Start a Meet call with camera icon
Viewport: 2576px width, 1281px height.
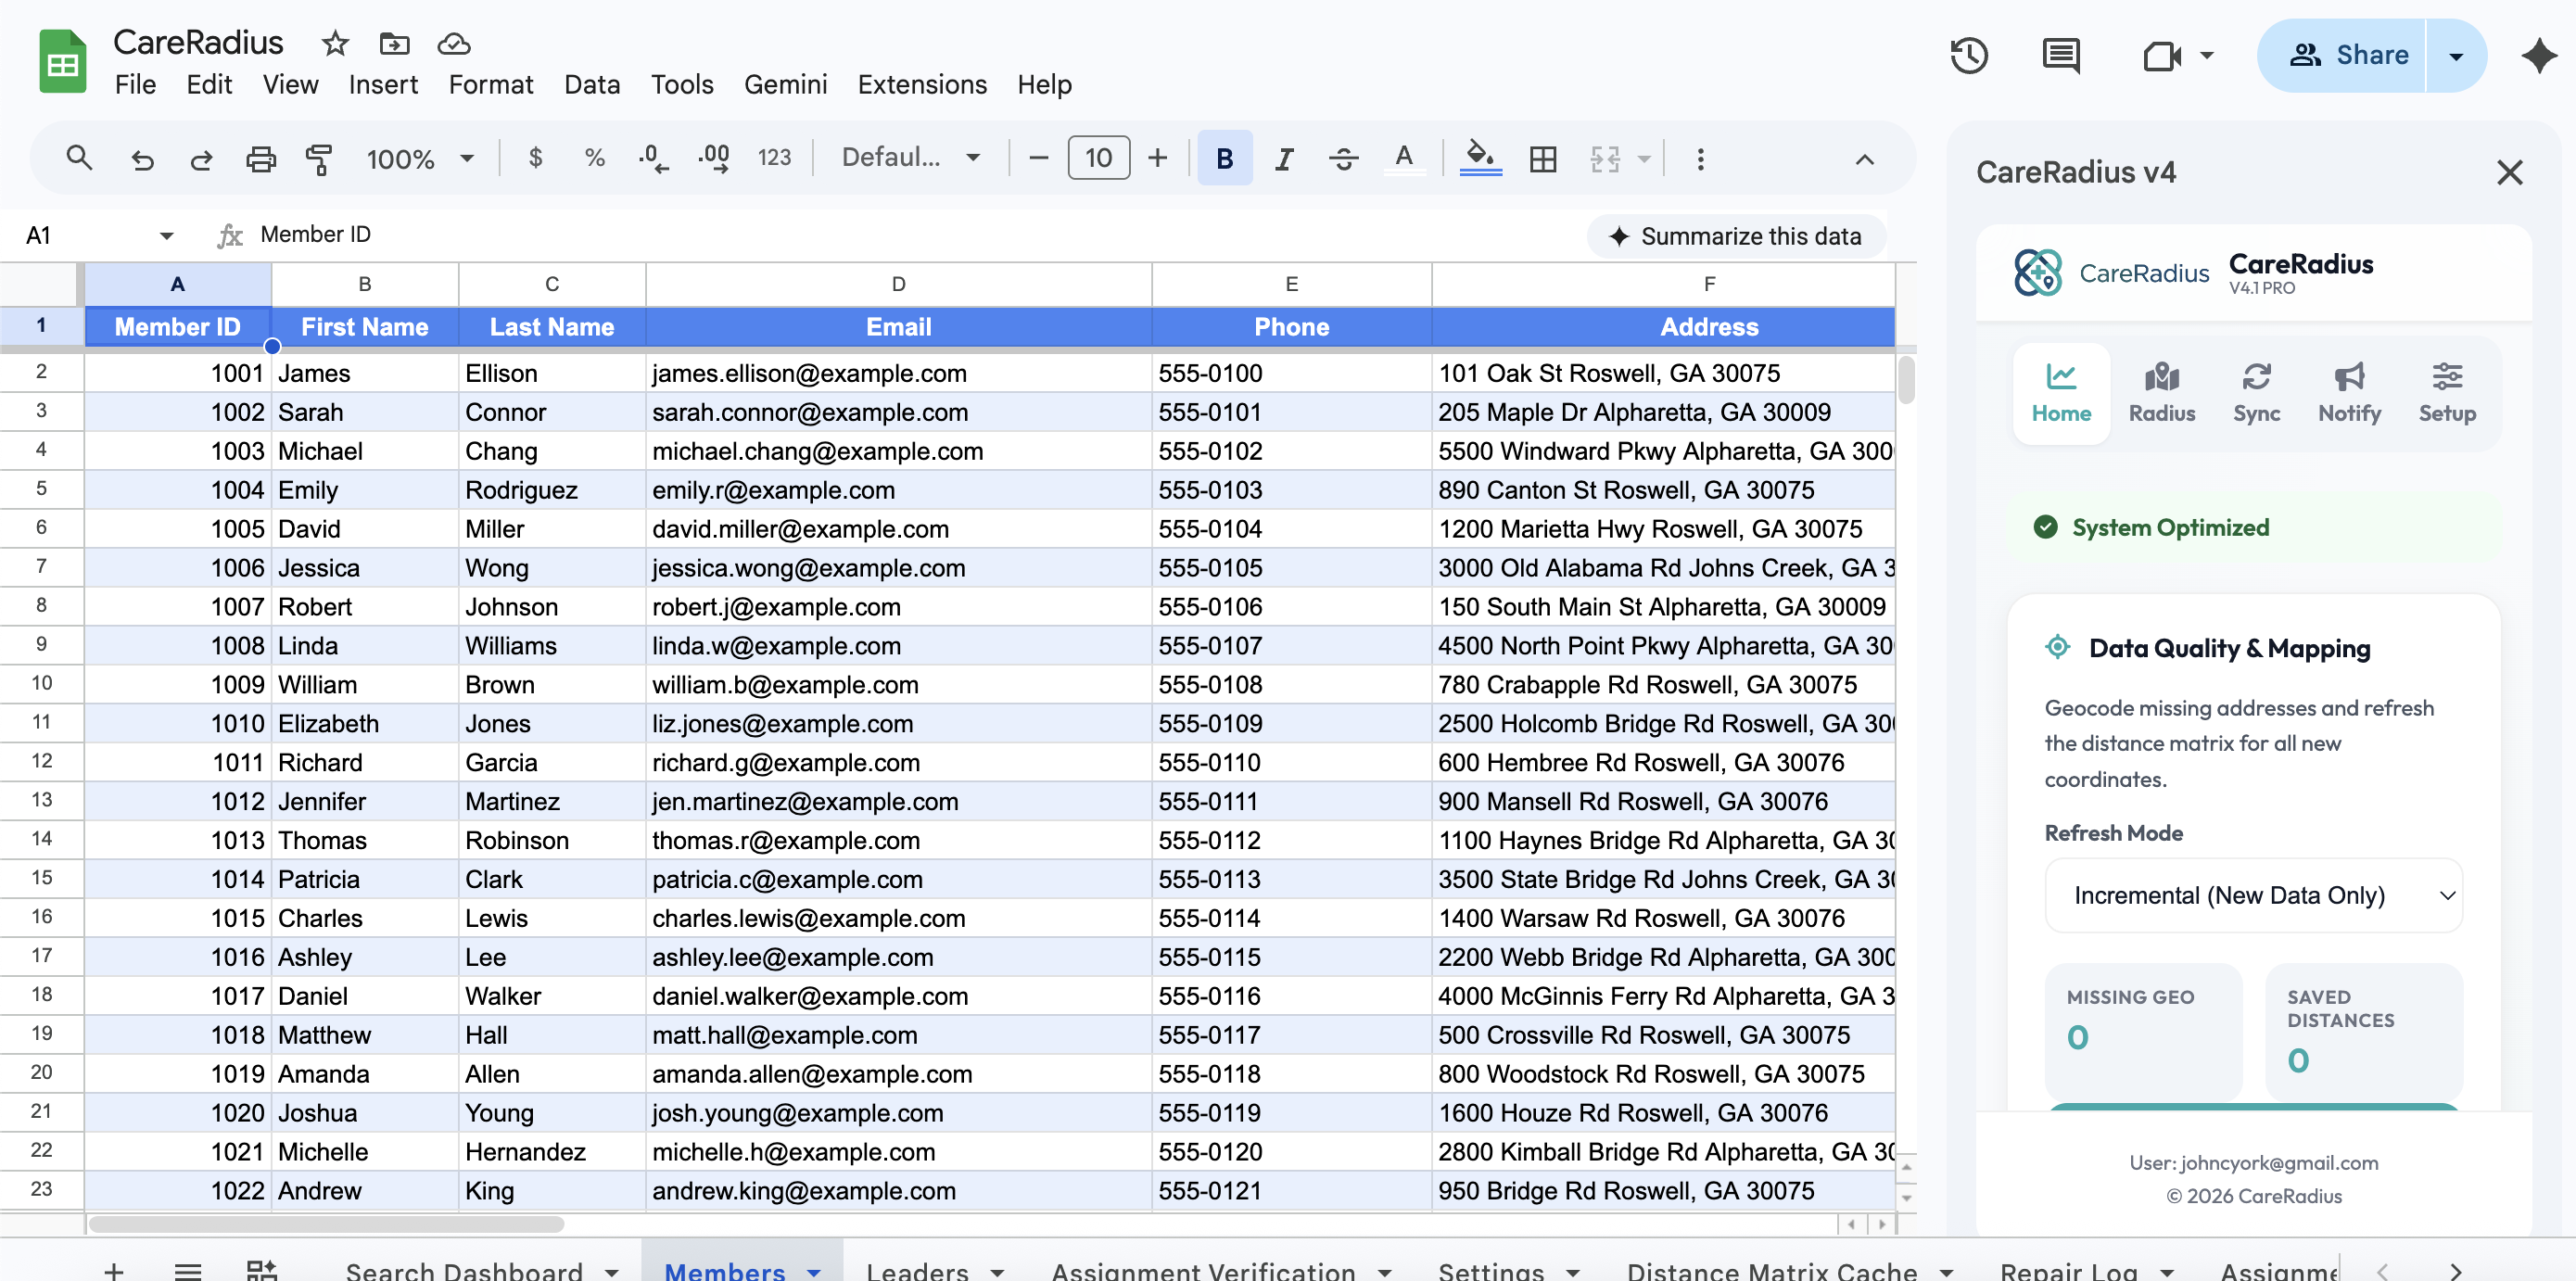pyautogui.click(x=2161, y=55)
